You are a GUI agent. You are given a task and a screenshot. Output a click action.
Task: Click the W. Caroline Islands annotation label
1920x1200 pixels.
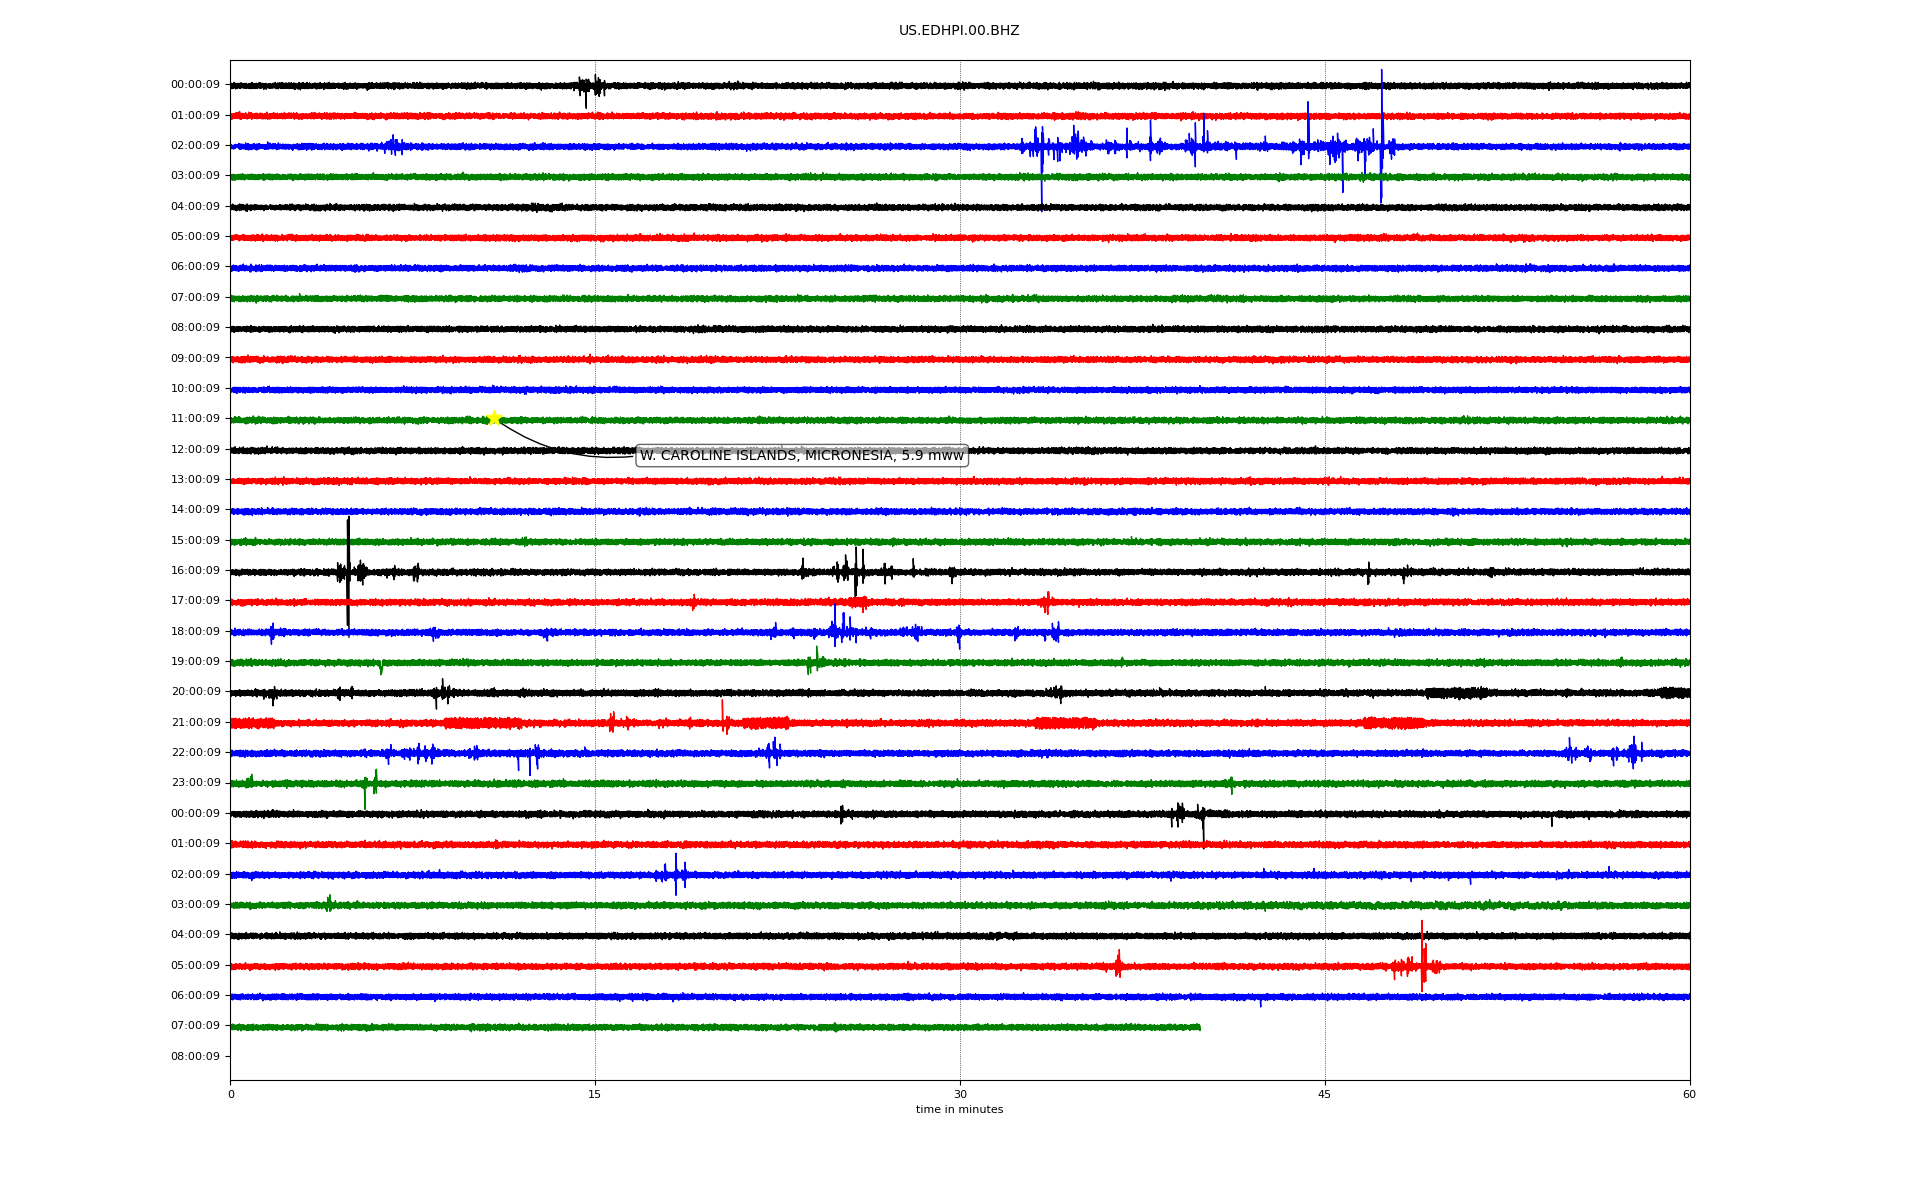pyautogui.click(x=801, y=456)
